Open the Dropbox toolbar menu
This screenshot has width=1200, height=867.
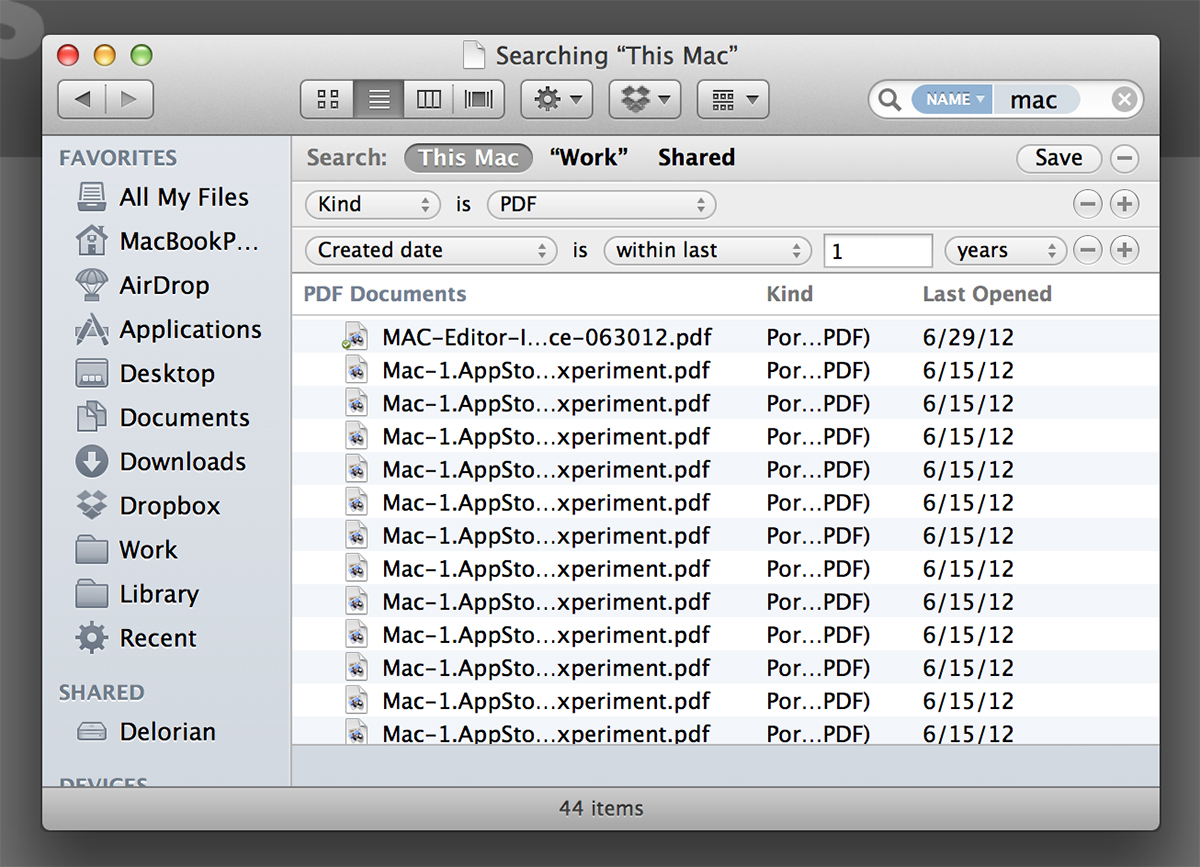click(x=645, y=100)
